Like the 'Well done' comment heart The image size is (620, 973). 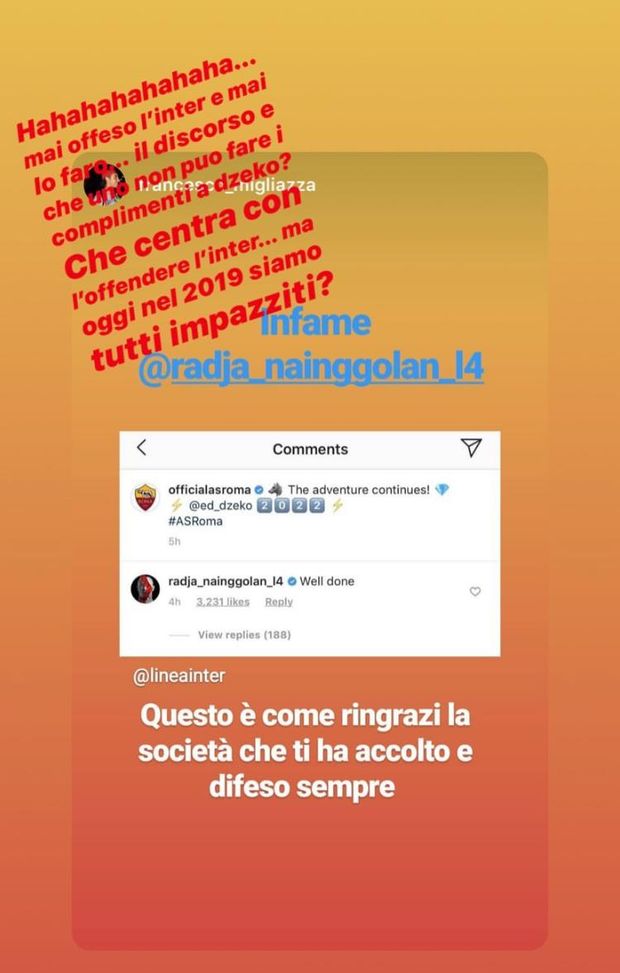pyautogui.click(x=475, y=592)
